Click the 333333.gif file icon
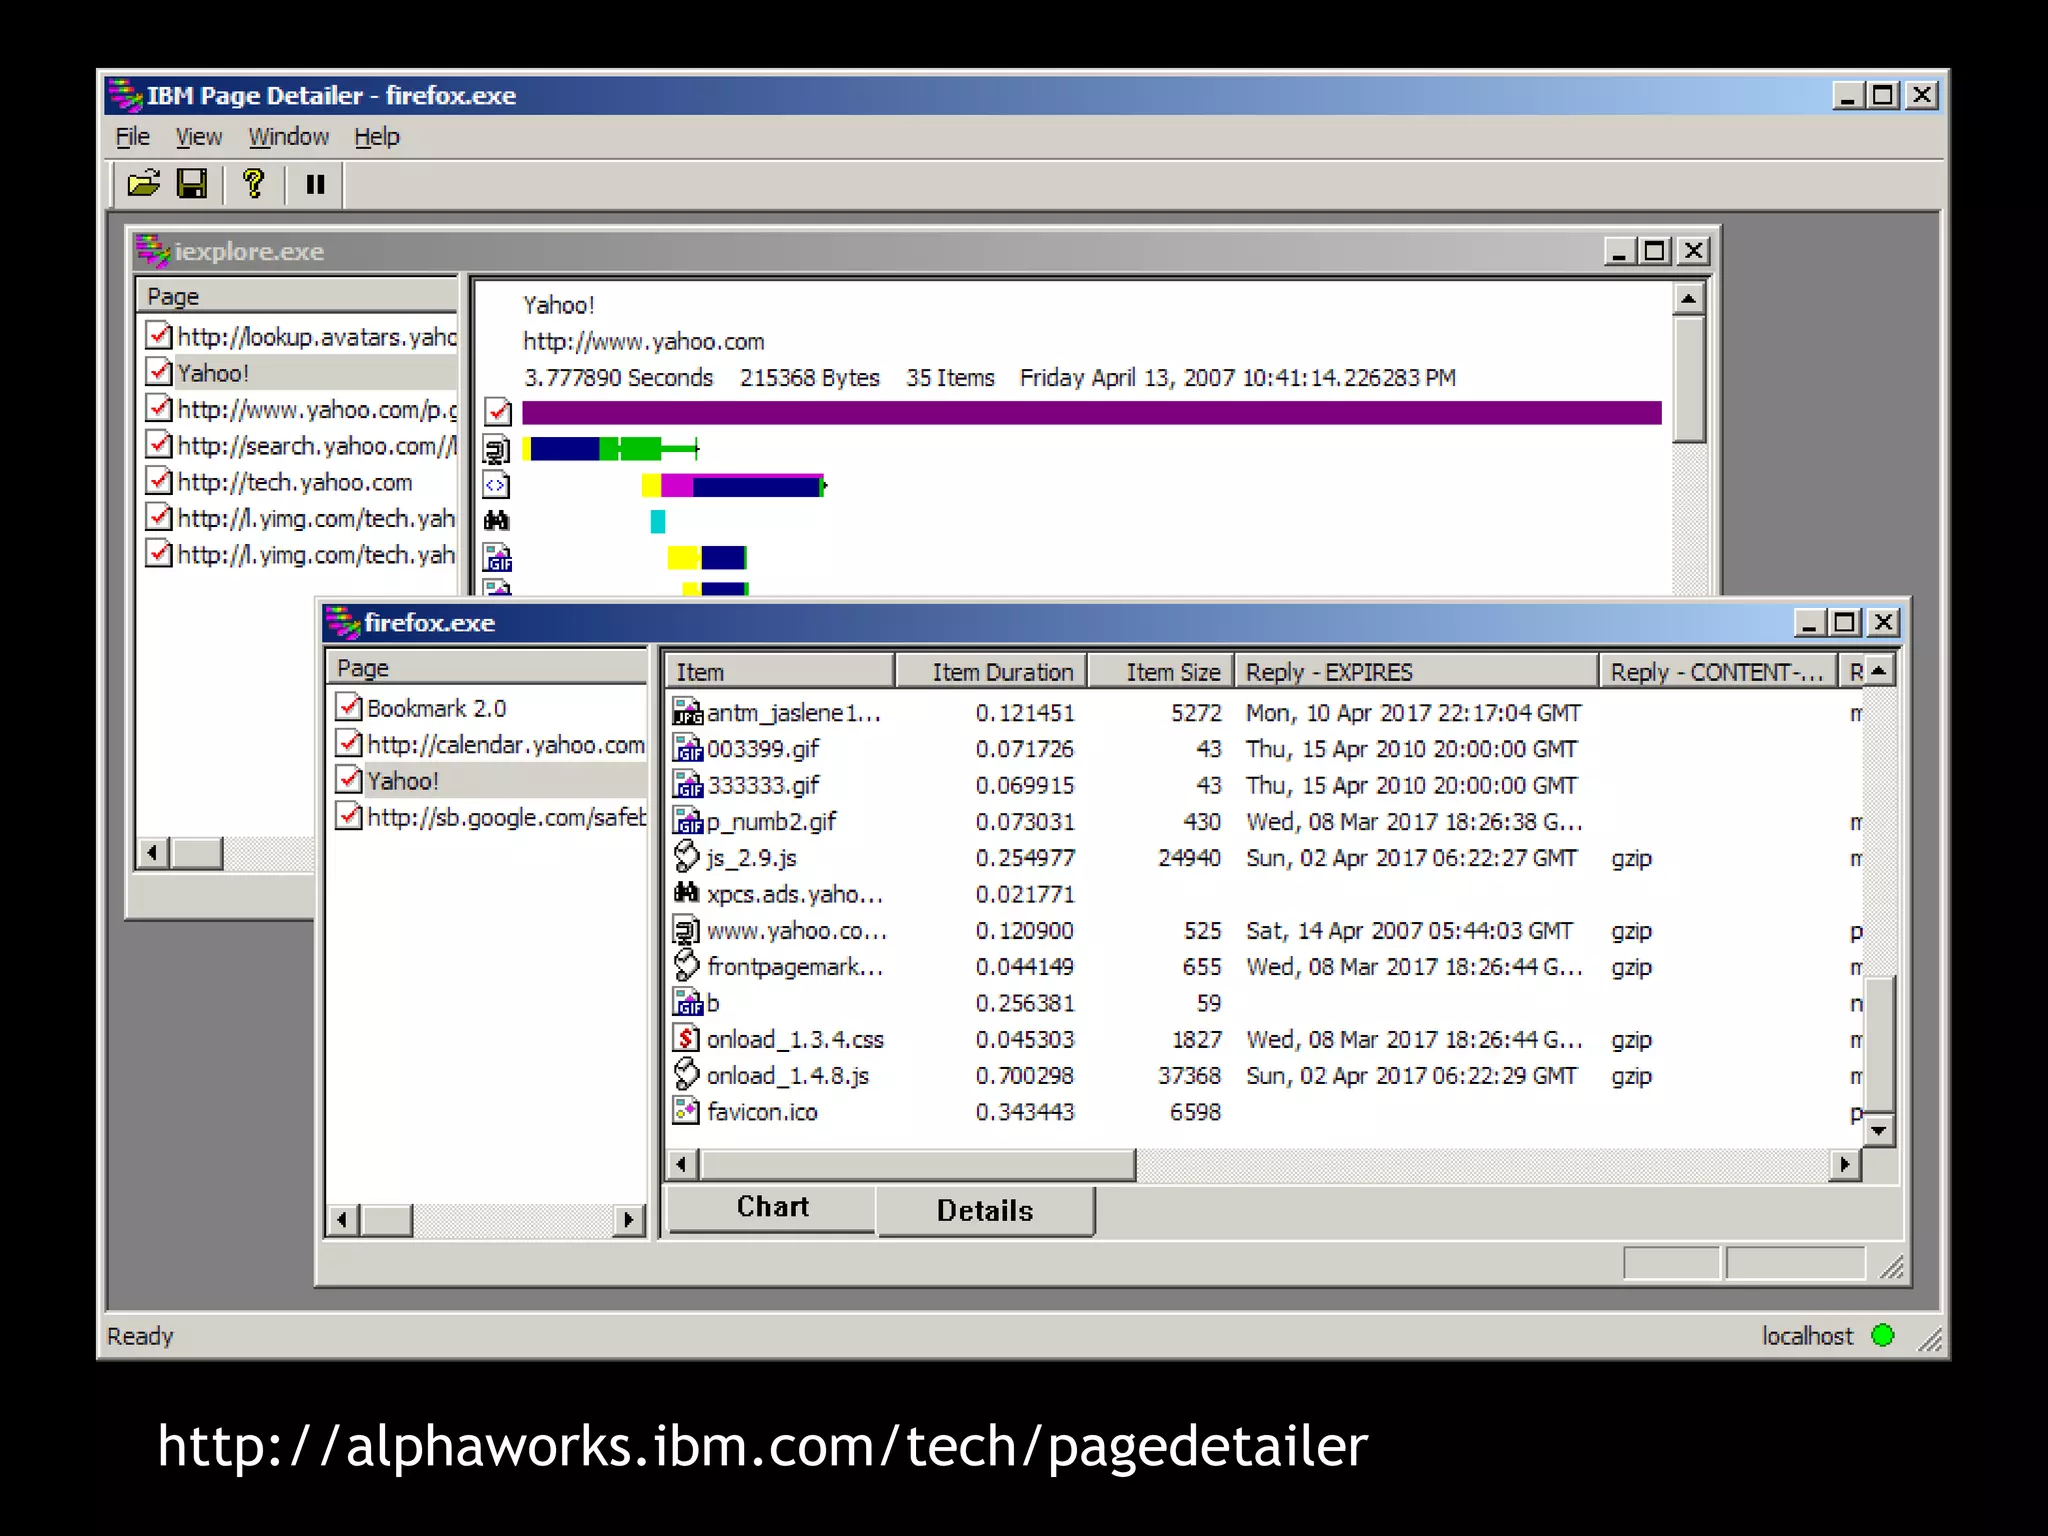The width and height of the screenshot is (2048, 1536). pos(687,785)
